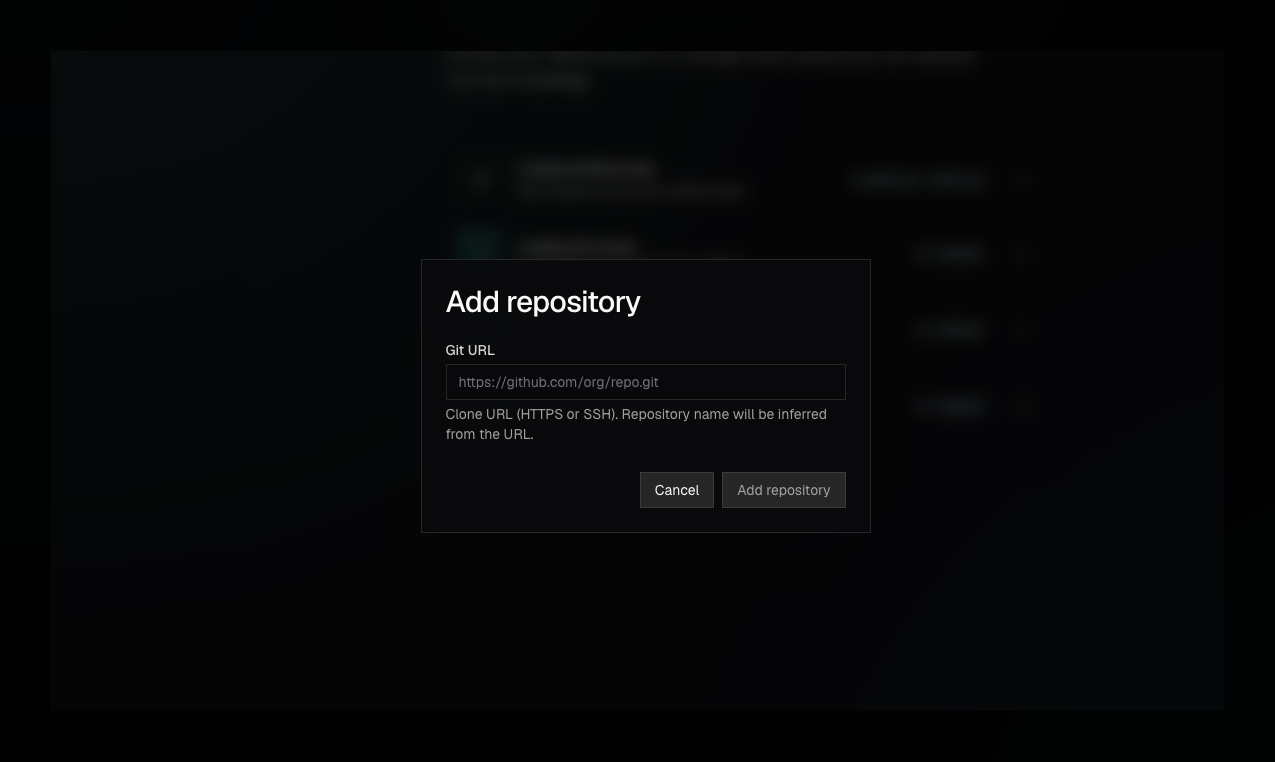Confirm with the Add repository button
This screenshot has height=762, width=1275.
(x=784, y=490)
